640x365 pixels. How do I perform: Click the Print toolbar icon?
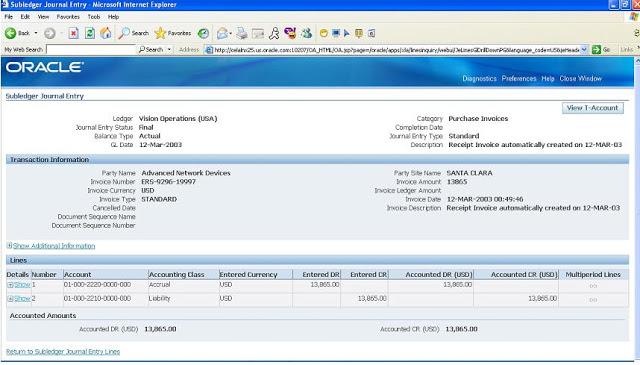242,33
